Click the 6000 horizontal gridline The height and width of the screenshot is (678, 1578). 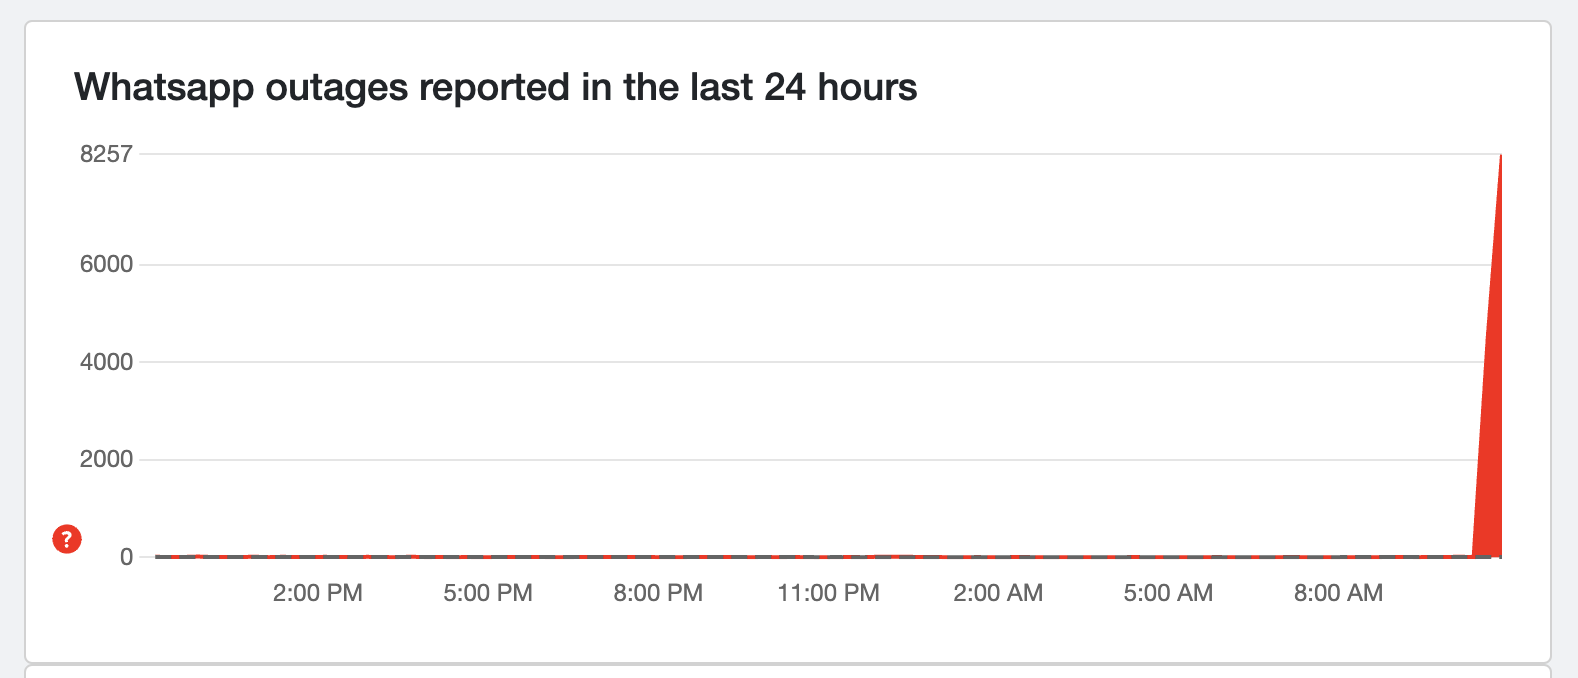800,264
